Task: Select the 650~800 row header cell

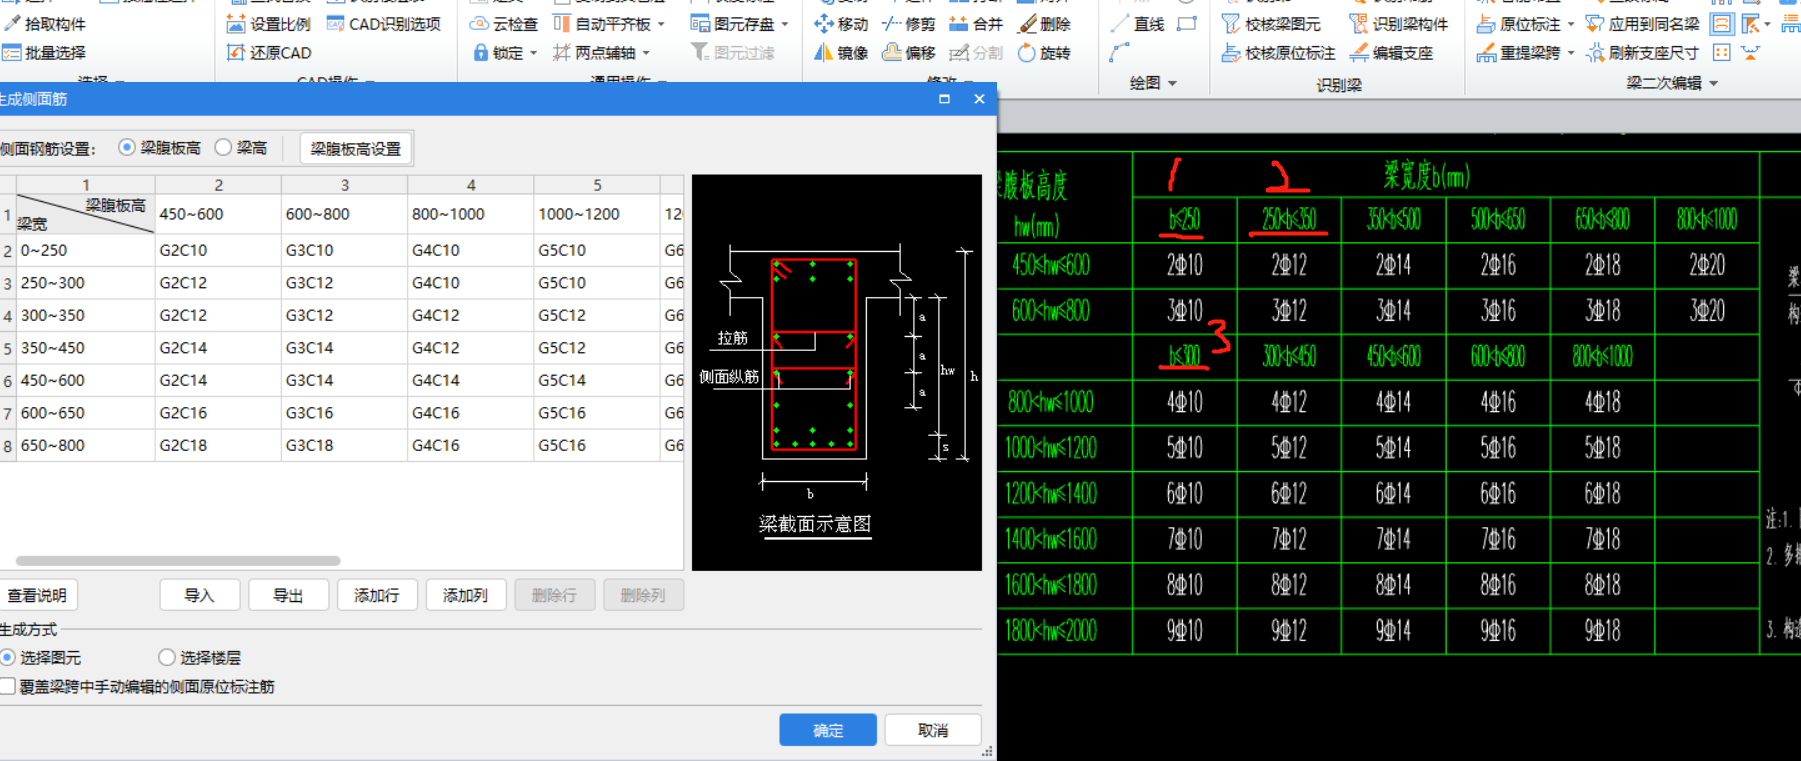Action: pos(85,445)
